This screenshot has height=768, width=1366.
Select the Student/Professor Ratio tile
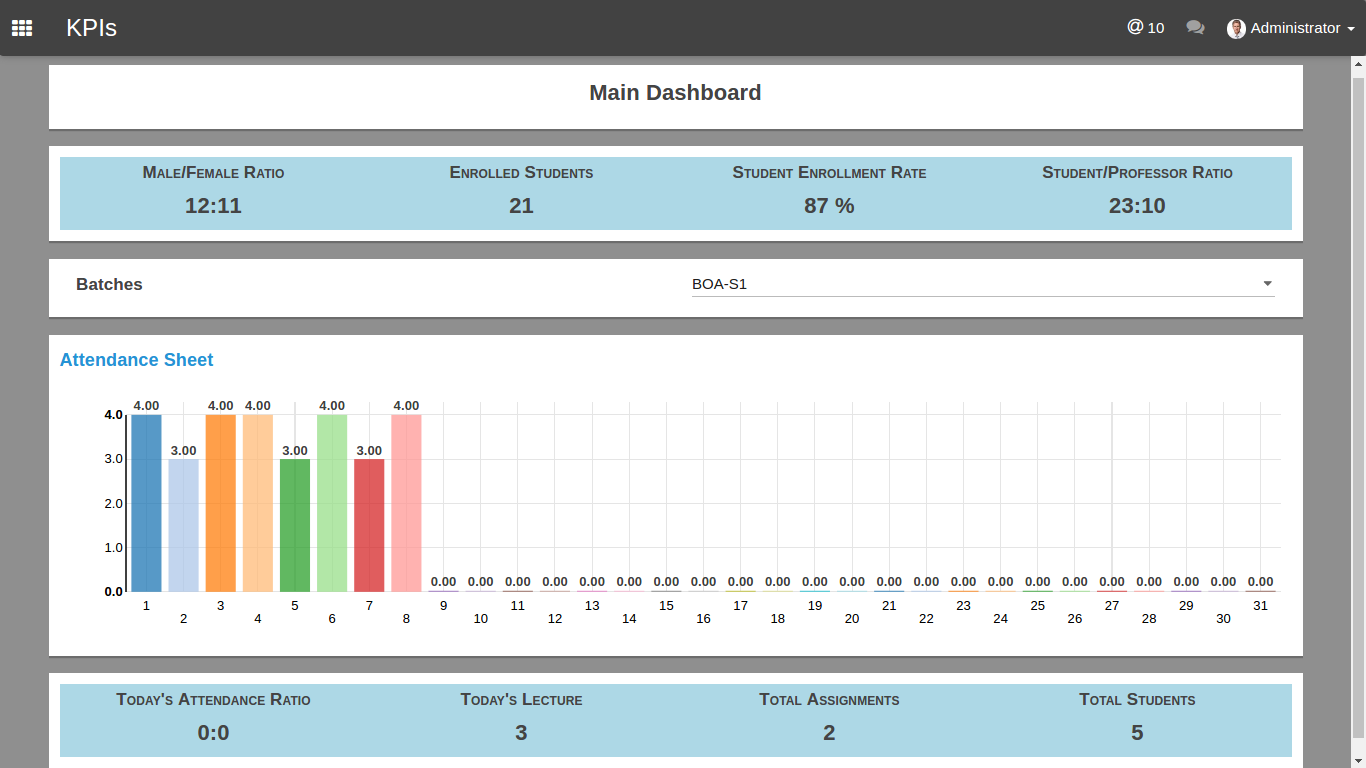point(1137,193)
